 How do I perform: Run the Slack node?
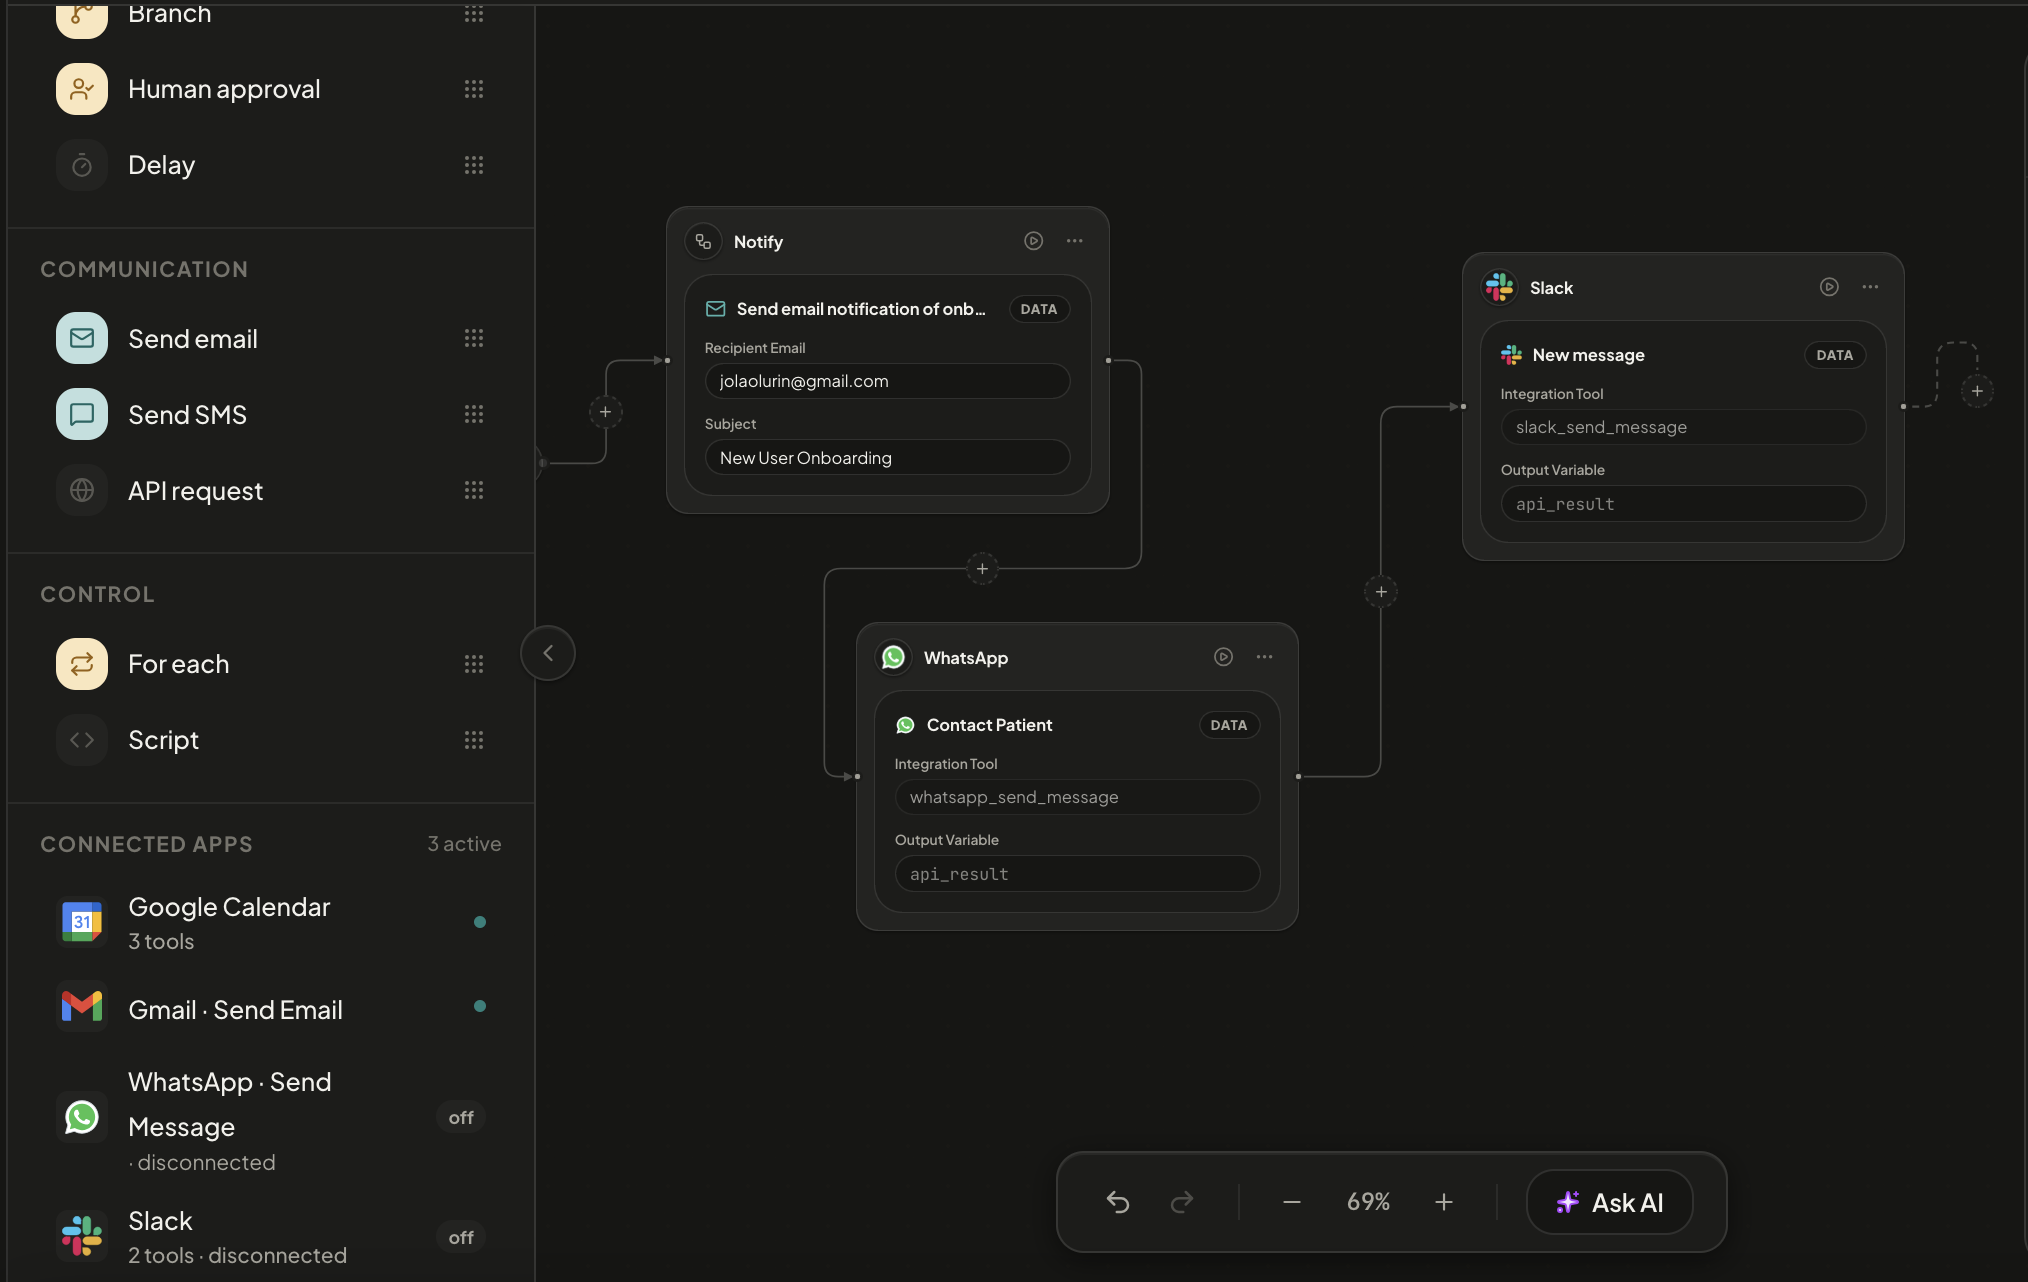tap(1829, 287)
